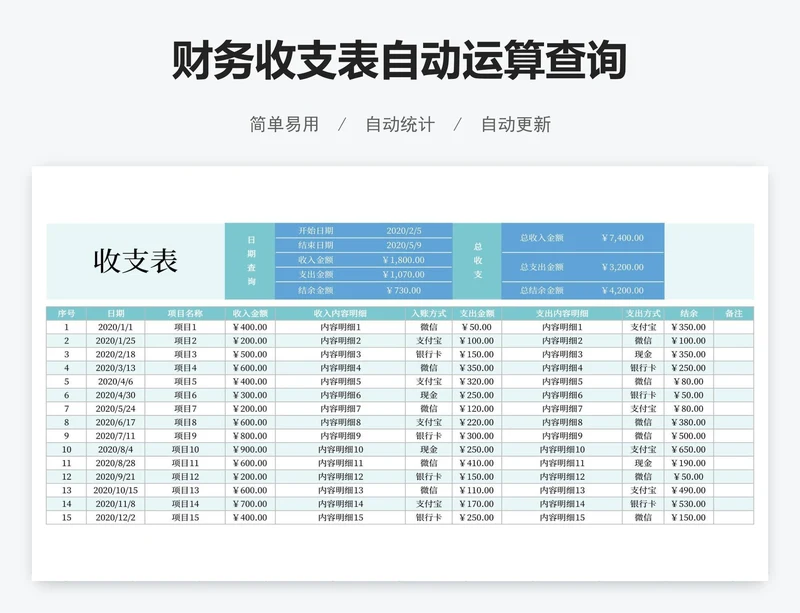Select income amount ¥500.00 in row 3

250,354
